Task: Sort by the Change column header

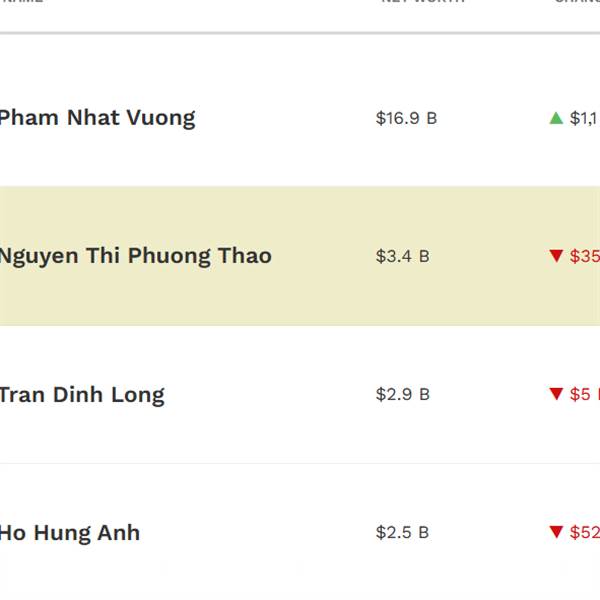Action: 576,2
